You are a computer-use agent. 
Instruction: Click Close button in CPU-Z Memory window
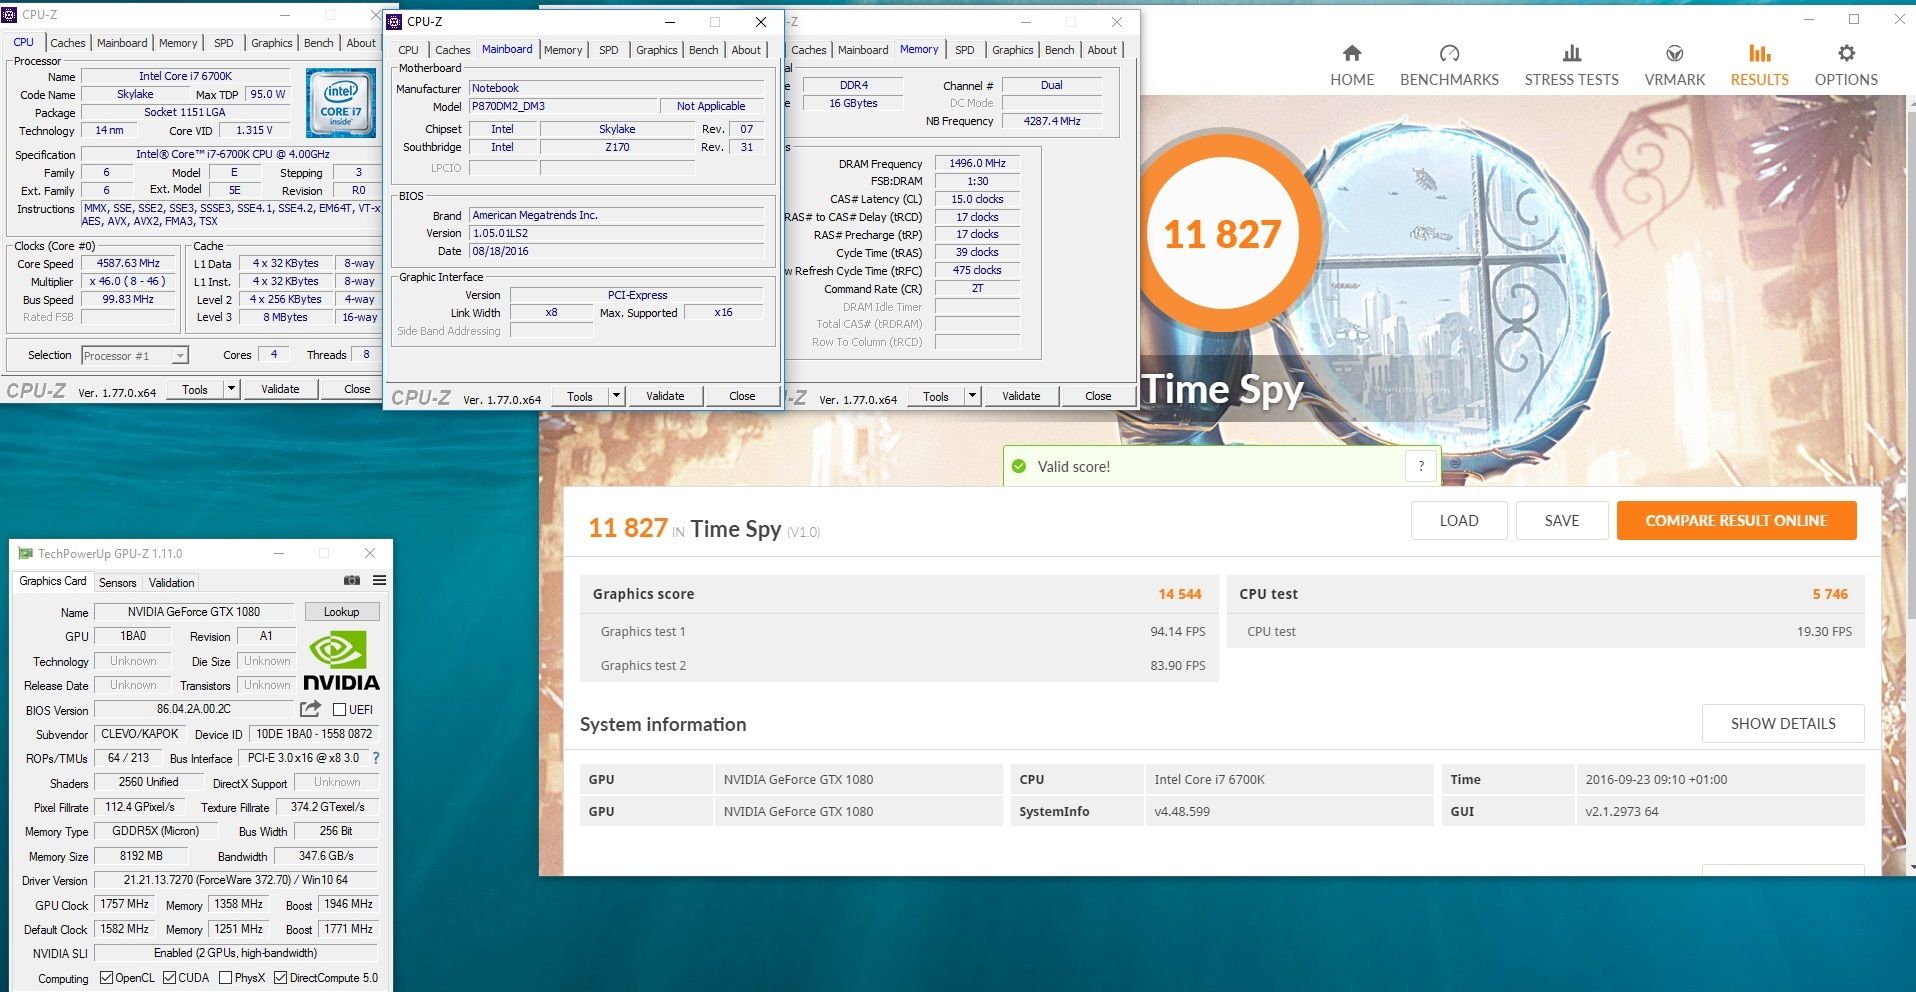tap(1098, 396)
